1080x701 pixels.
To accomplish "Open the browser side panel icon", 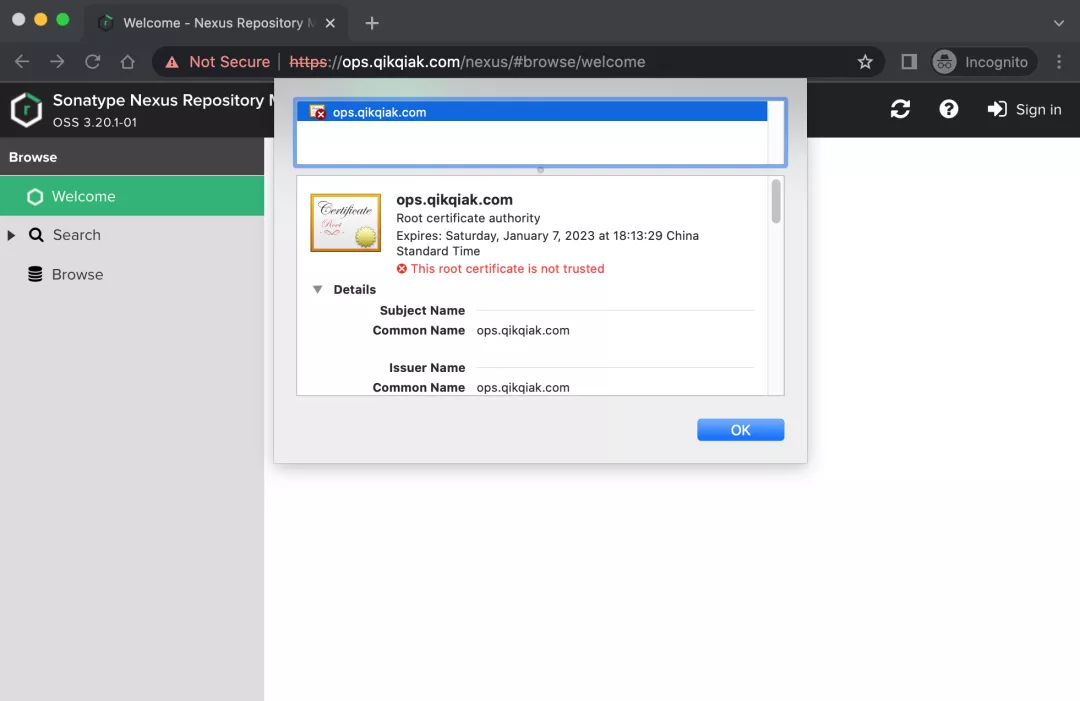I will tap(908, 62).
